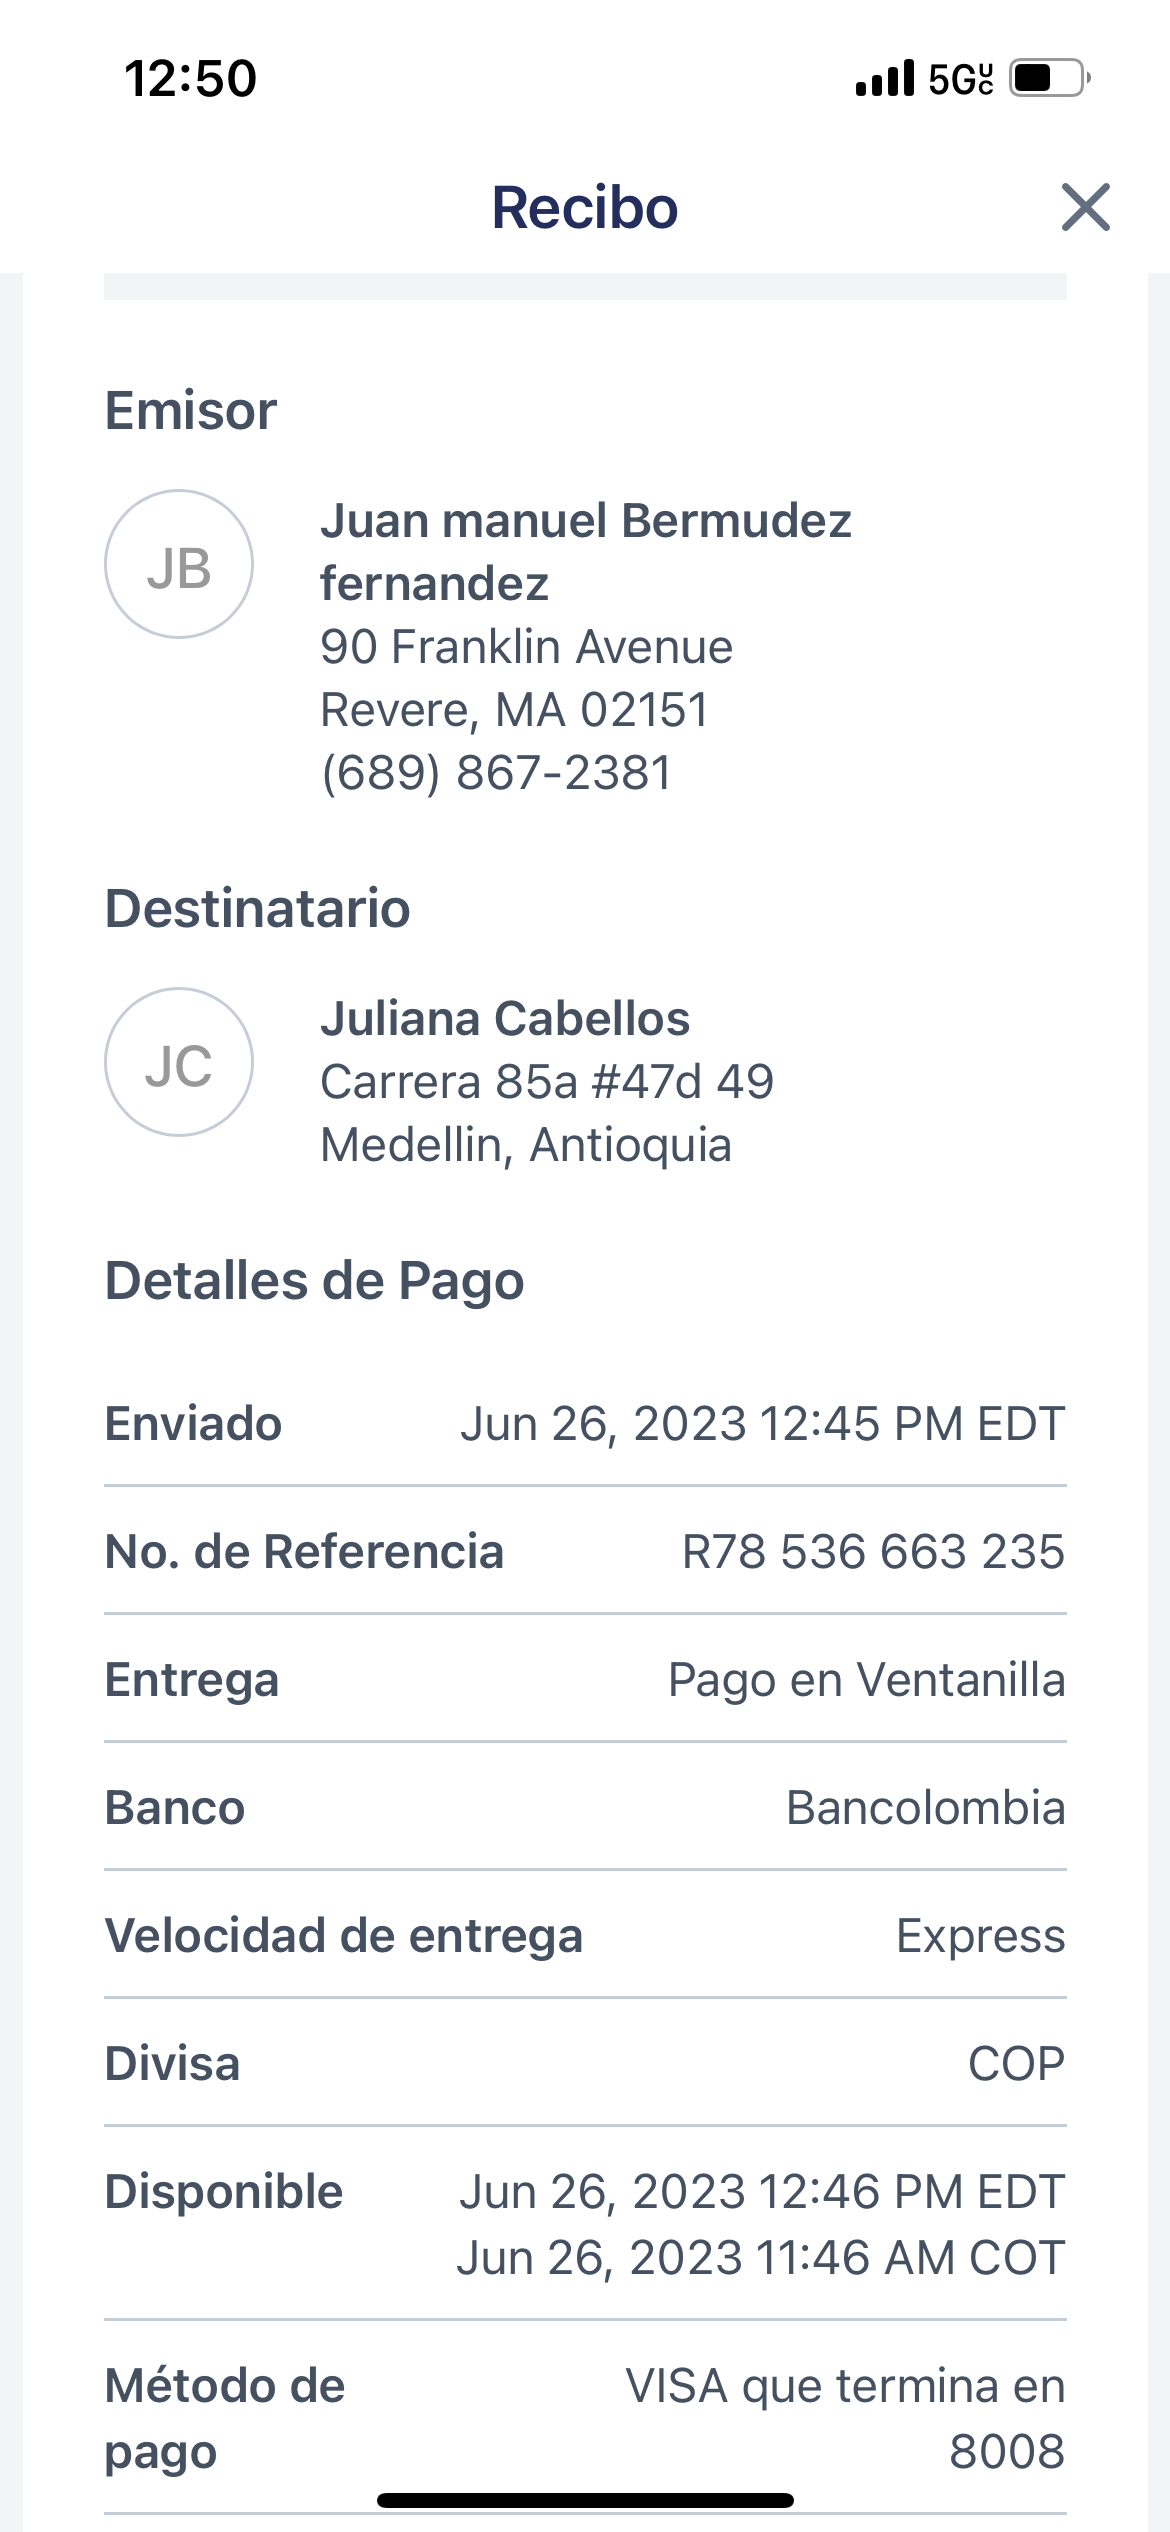1170x2532 pixels.
Task: Tap VISA que termina en 8008
Action: click(x=845, y=2418)
